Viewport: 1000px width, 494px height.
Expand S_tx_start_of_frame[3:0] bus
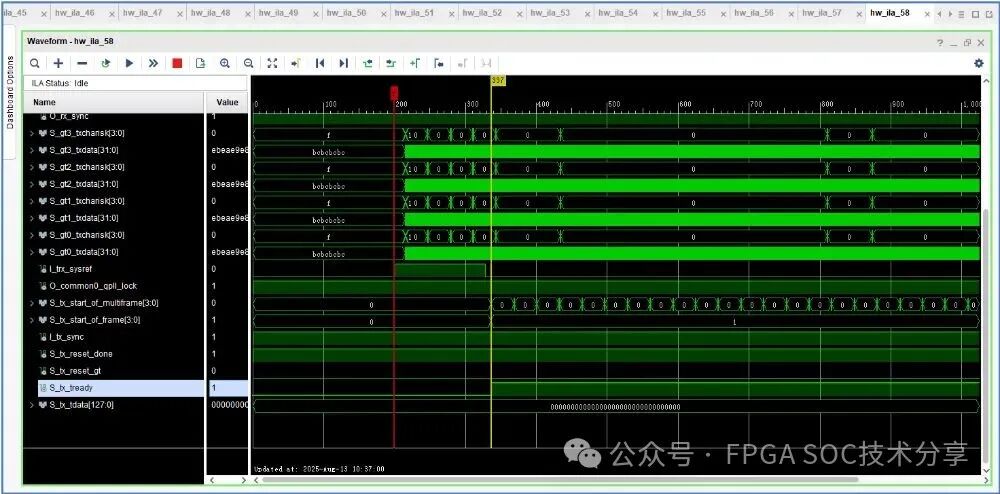33,320
